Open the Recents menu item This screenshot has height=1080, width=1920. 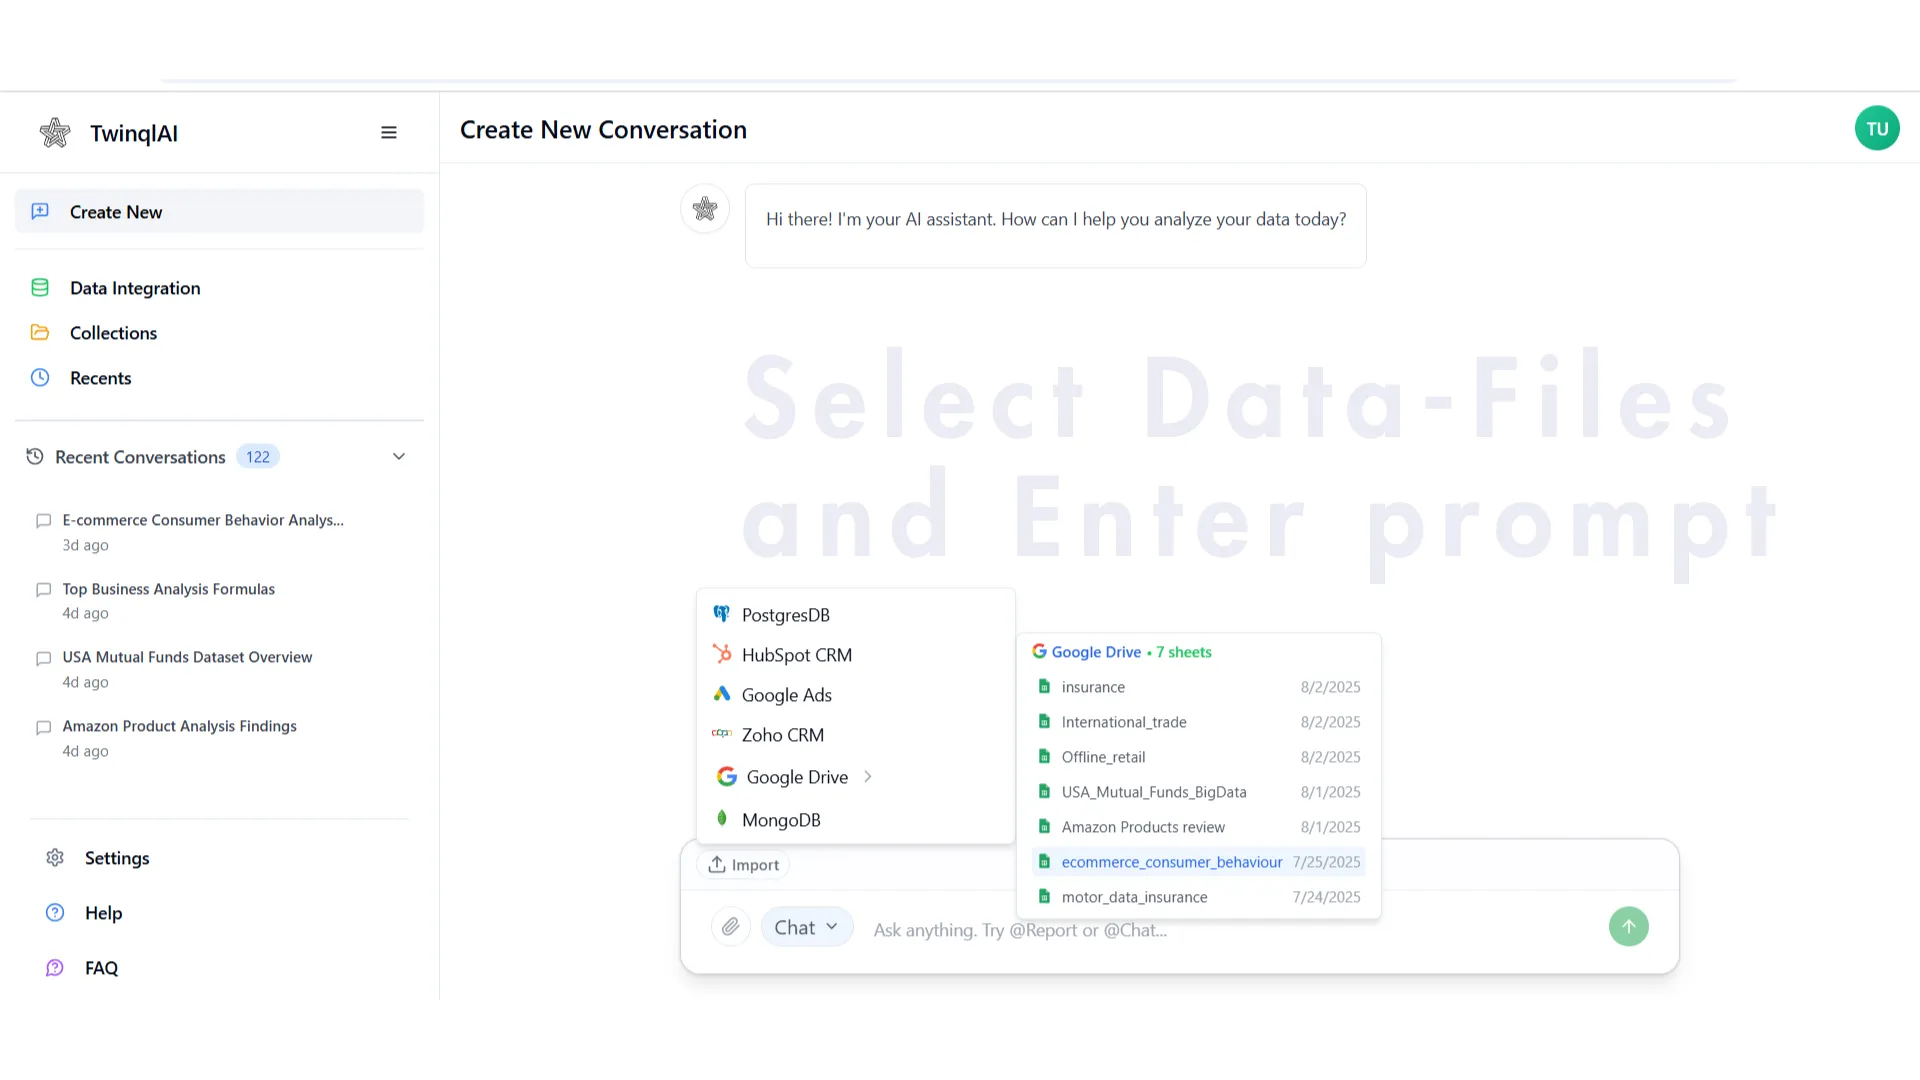[x=101, y=377]
